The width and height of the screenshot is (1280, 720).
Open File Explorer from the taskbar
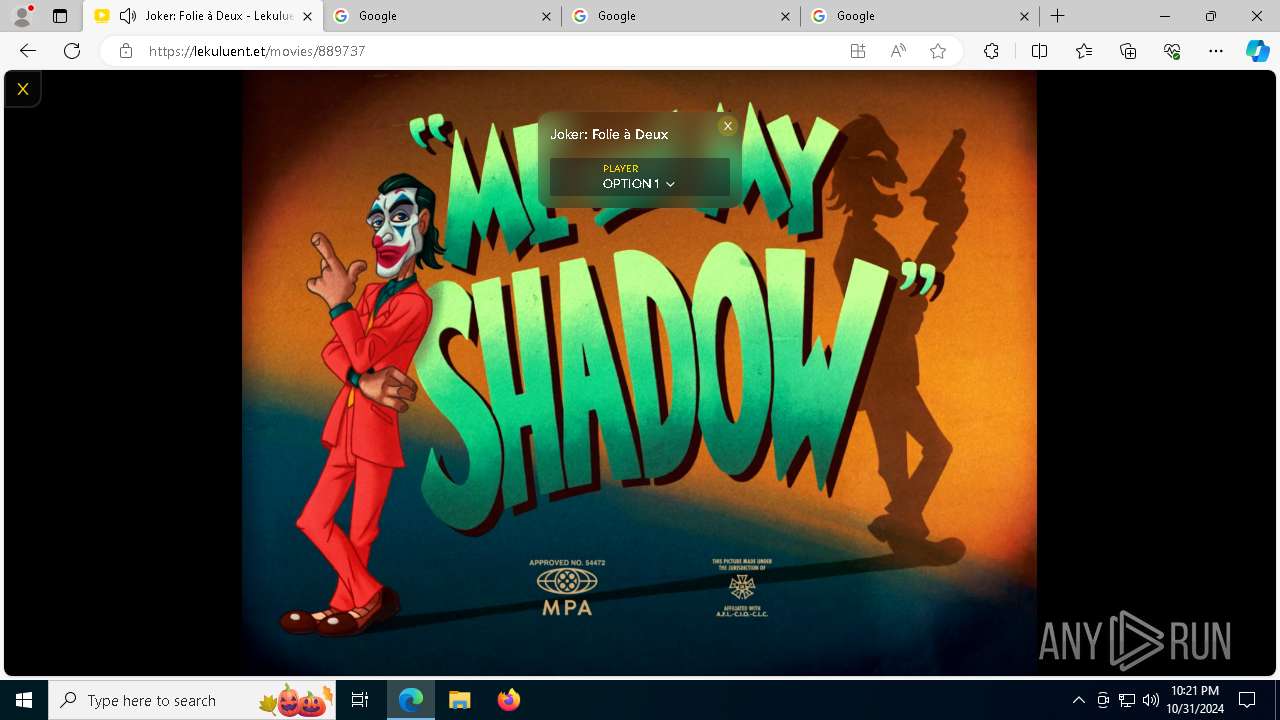pyautogui.click(x=460, y=700)
